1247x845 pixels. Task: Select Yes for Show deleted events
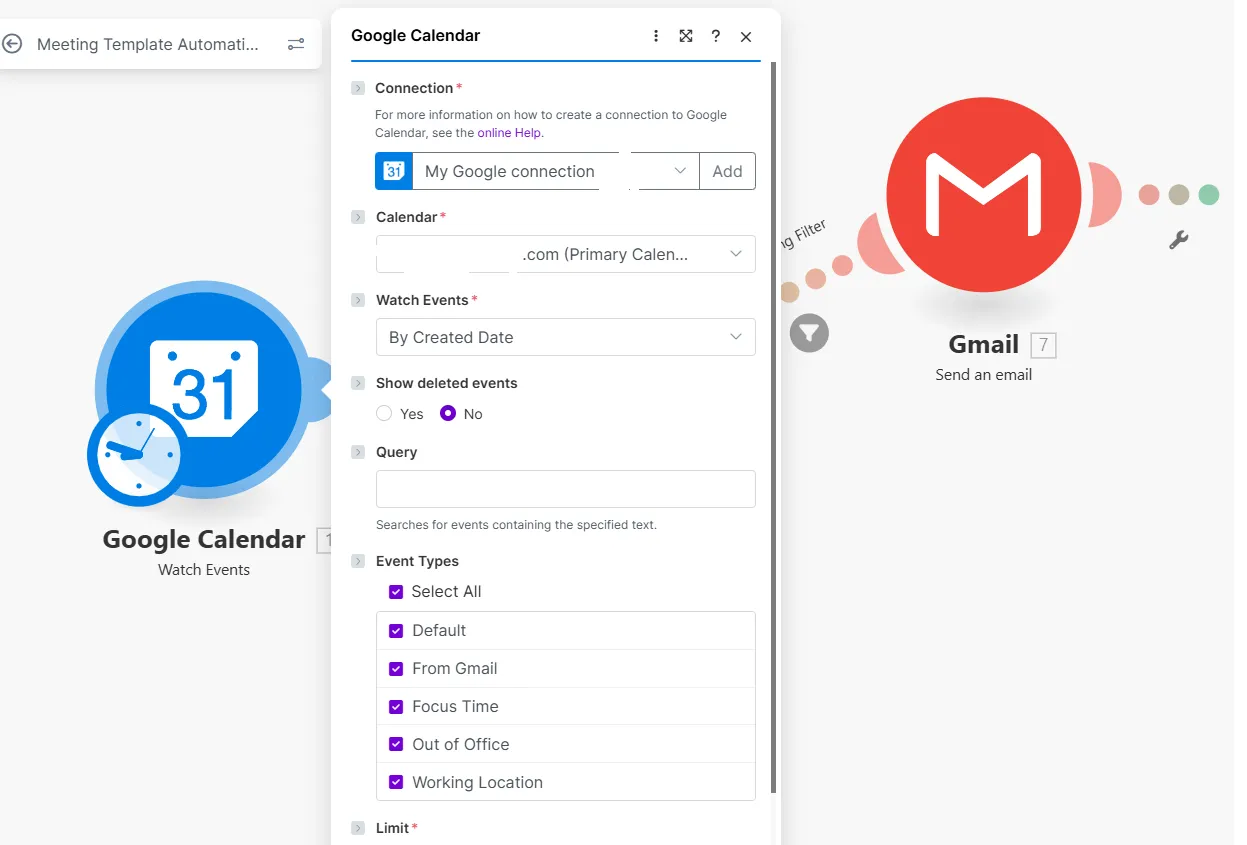coord(384,413)
